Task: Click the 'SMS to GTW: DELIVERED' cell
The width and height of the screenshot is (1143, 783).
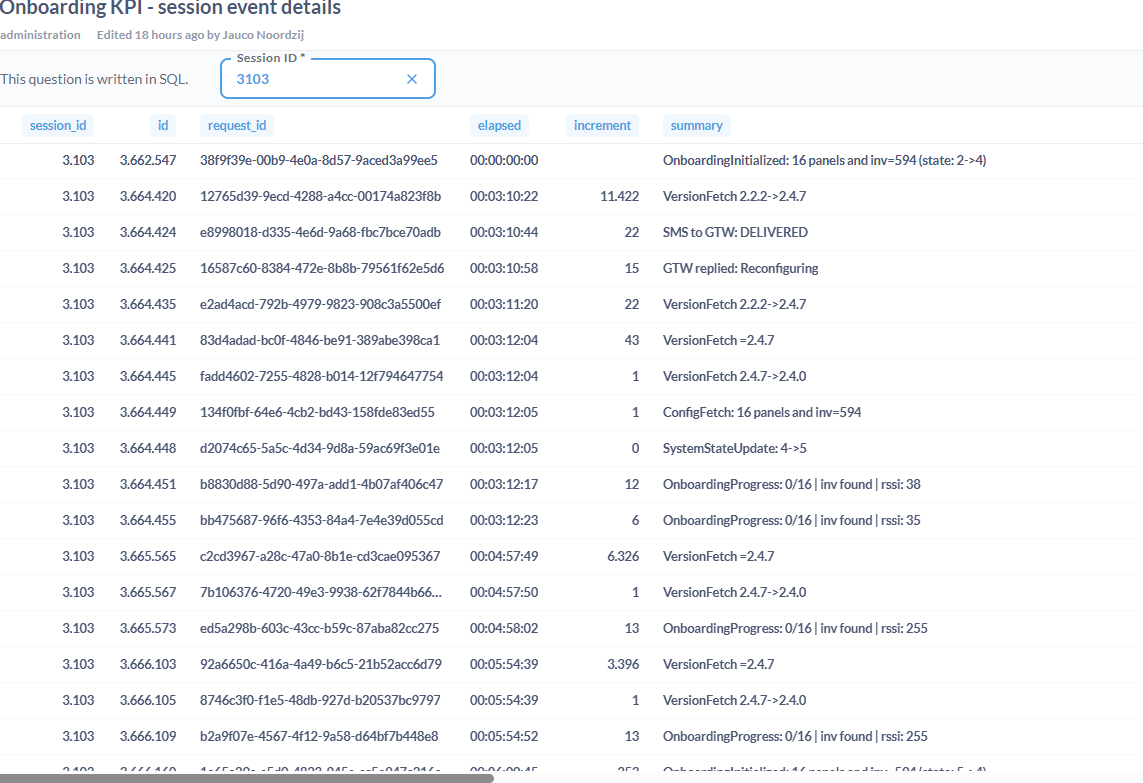Action: point(735,233)
